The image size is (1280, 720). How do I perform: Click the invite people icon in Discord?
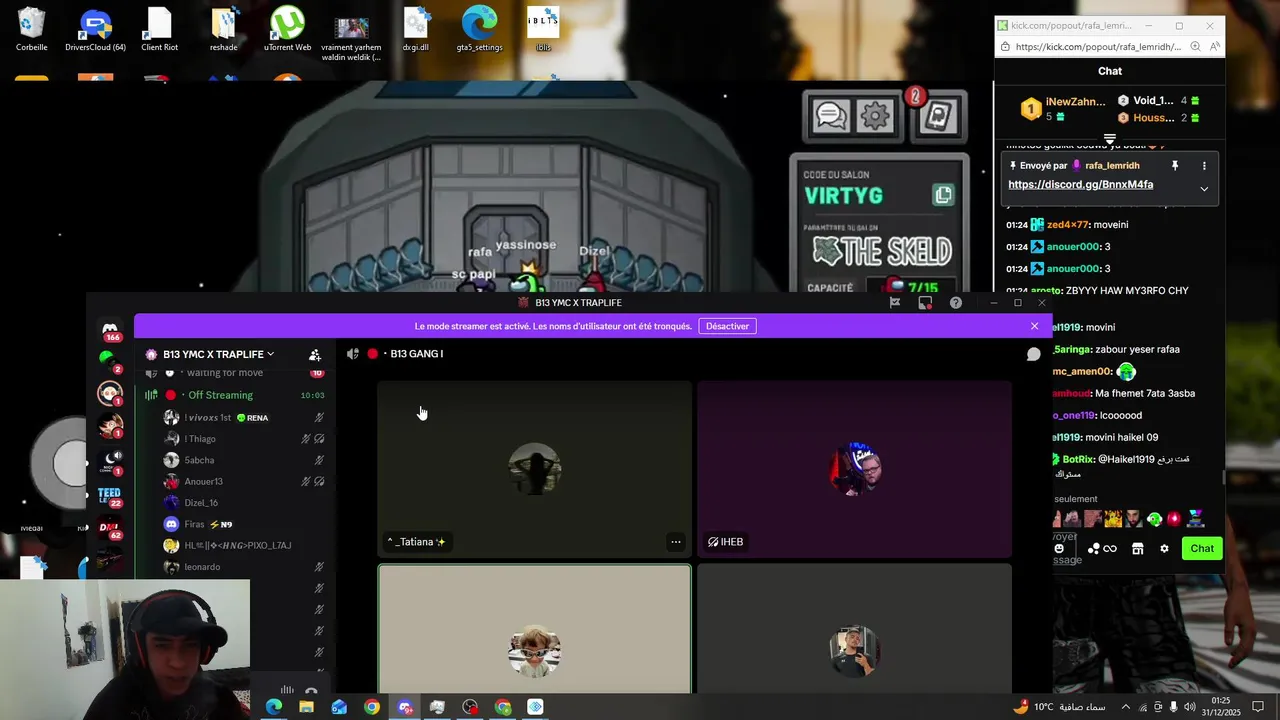315,354
